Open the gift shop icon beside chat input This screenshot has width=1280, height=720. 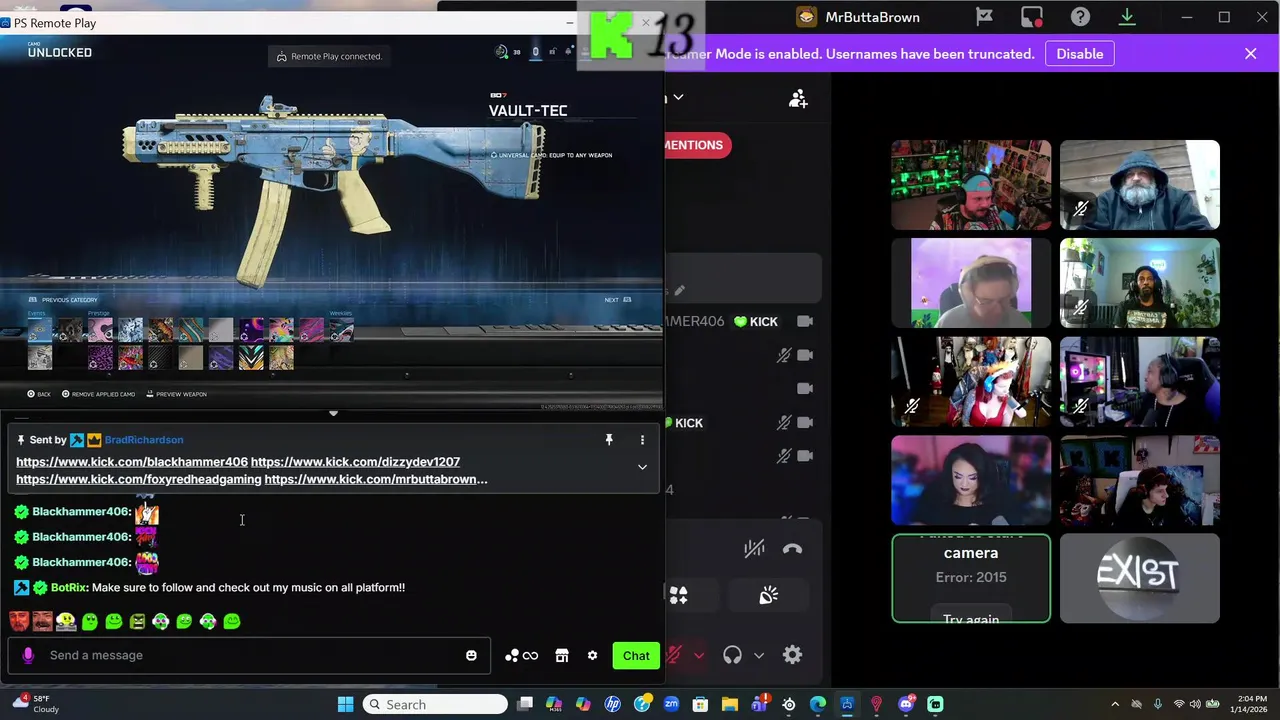(562, 655)
